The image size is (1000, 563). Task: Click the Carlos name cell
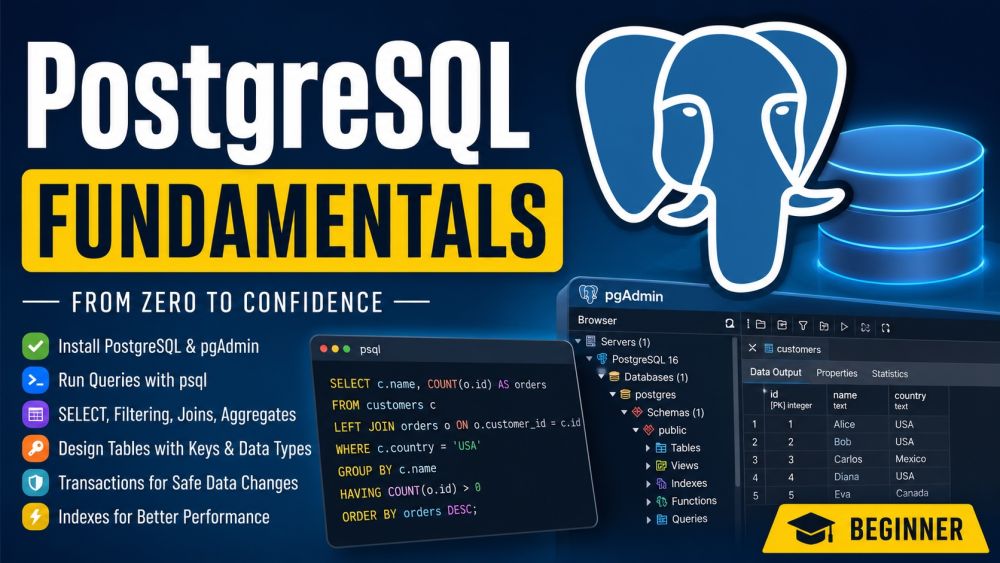point(848,459)
